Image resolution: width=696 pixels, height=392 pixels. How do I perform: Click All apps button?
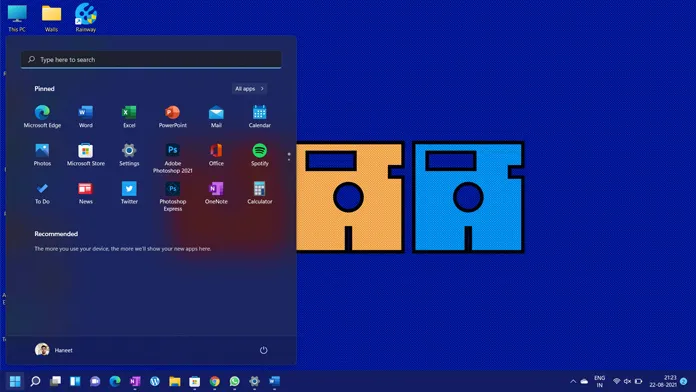[249, 89]
